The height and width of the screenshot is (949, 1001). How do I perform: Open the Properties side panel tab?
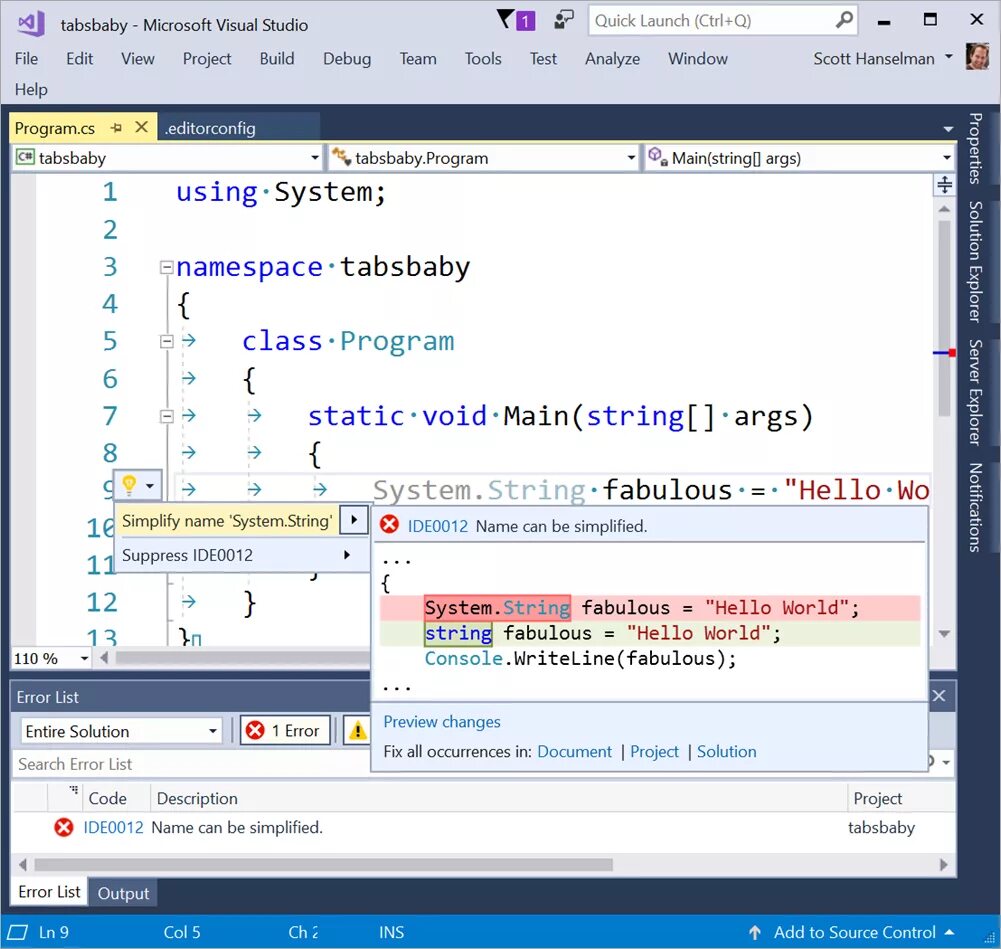pyautogui.click(x=974, y=148)
